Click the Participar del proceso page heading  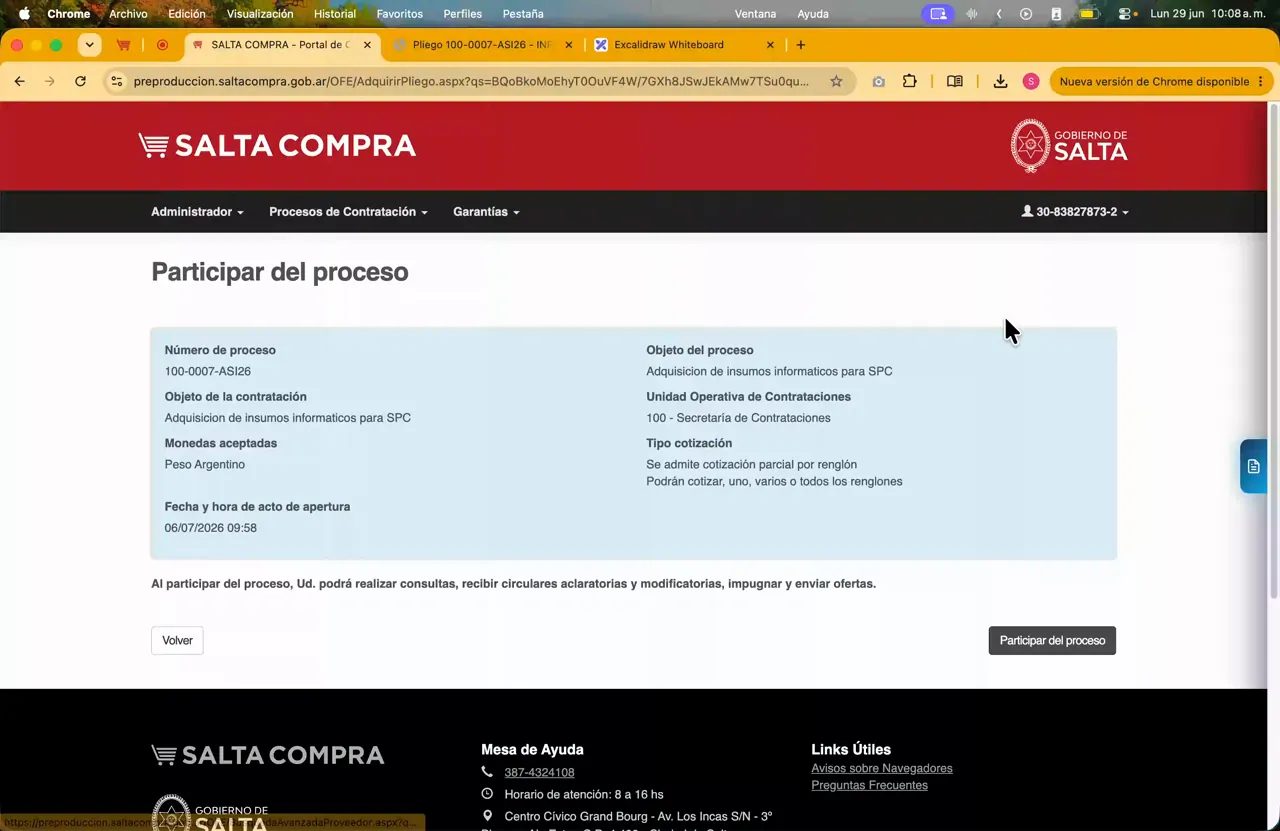pyautogui.click(x=279, y=272)
